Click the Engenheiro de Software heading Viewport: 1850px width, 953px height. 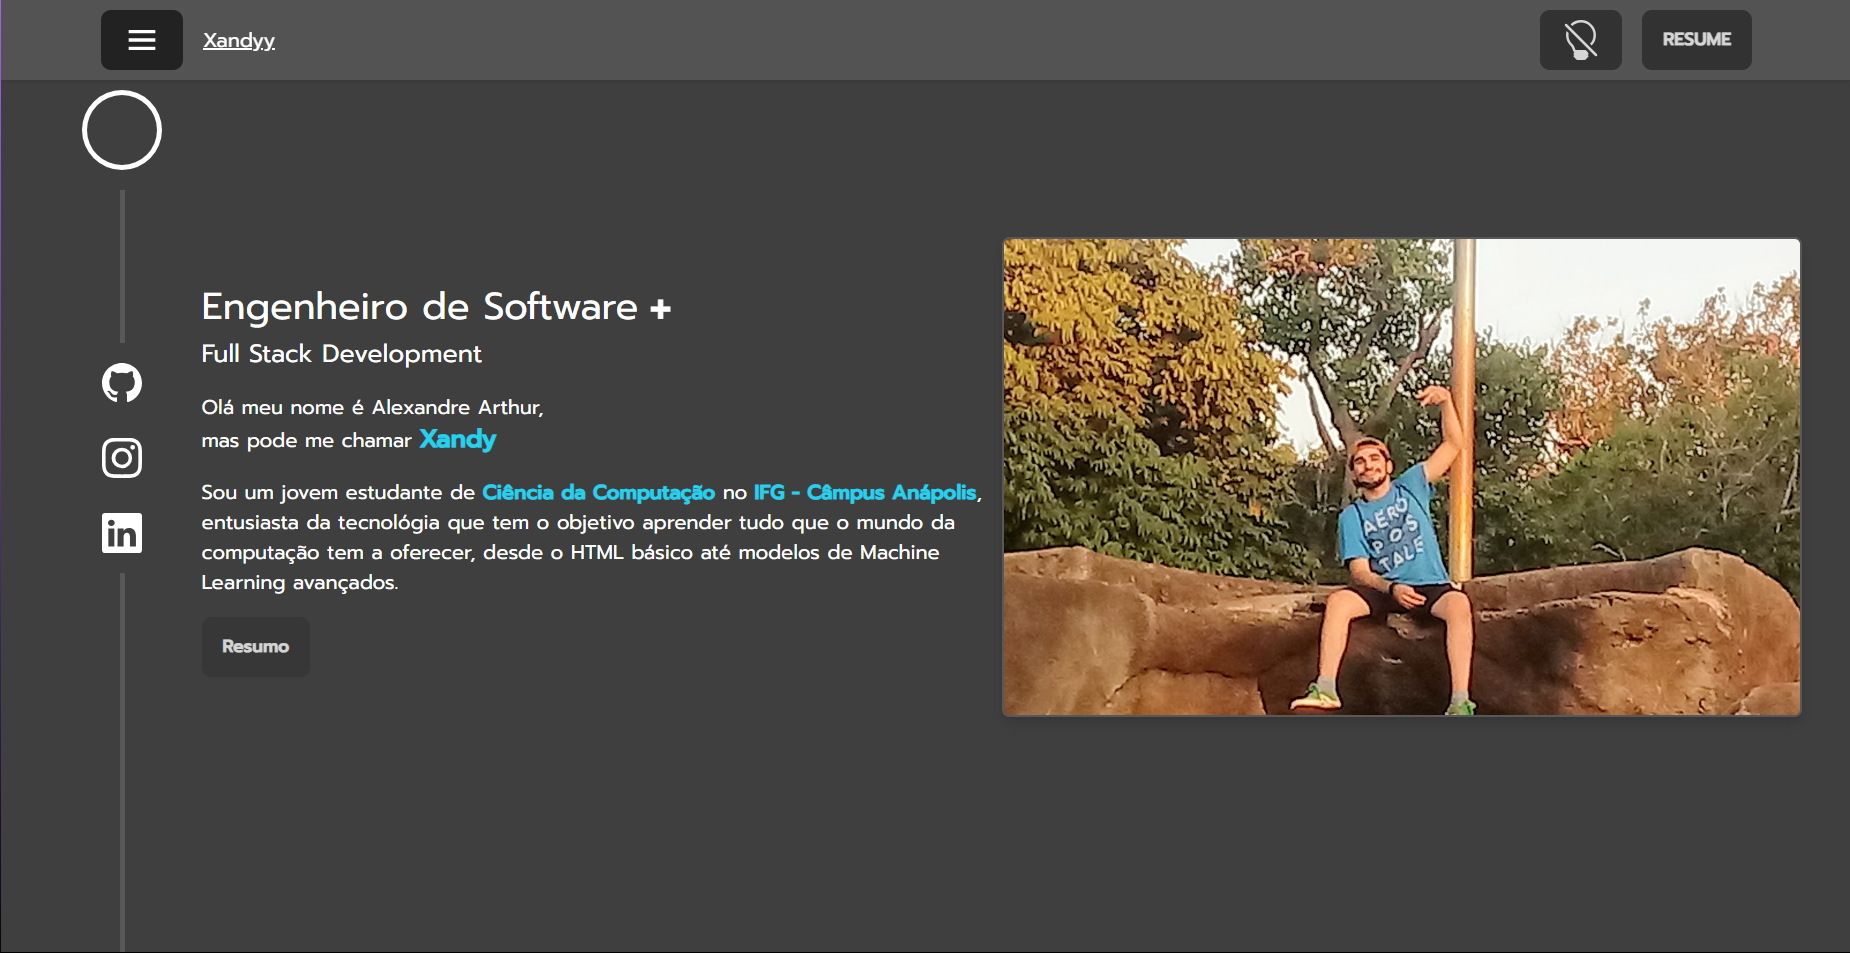pyautogui.click(x=419, y=307)
